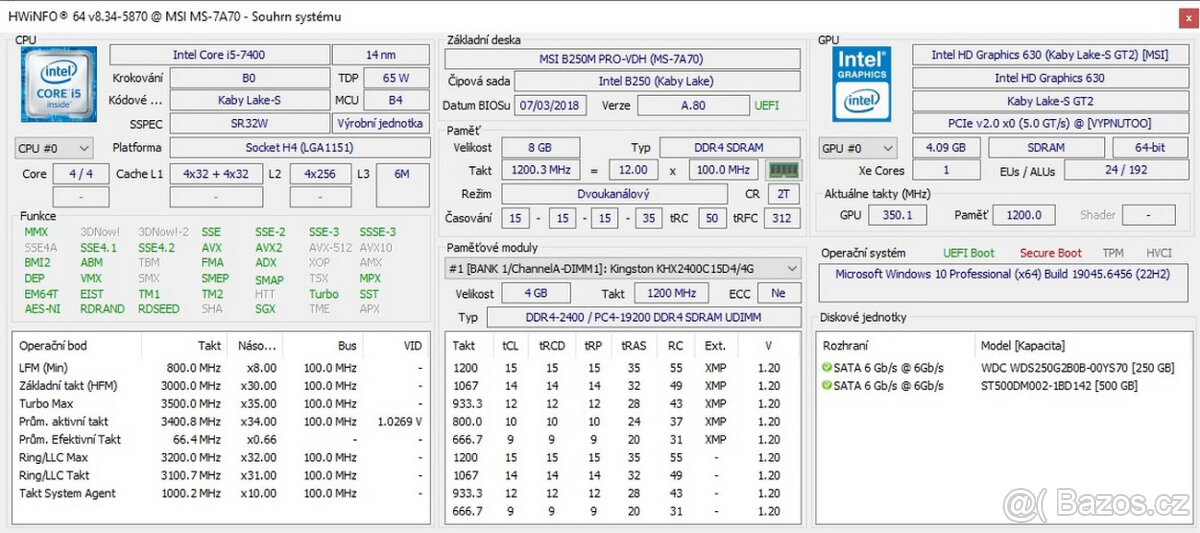1200x533 pixels.
Task: Click the Takt System Agent row
Action: [x=221, y=493]
